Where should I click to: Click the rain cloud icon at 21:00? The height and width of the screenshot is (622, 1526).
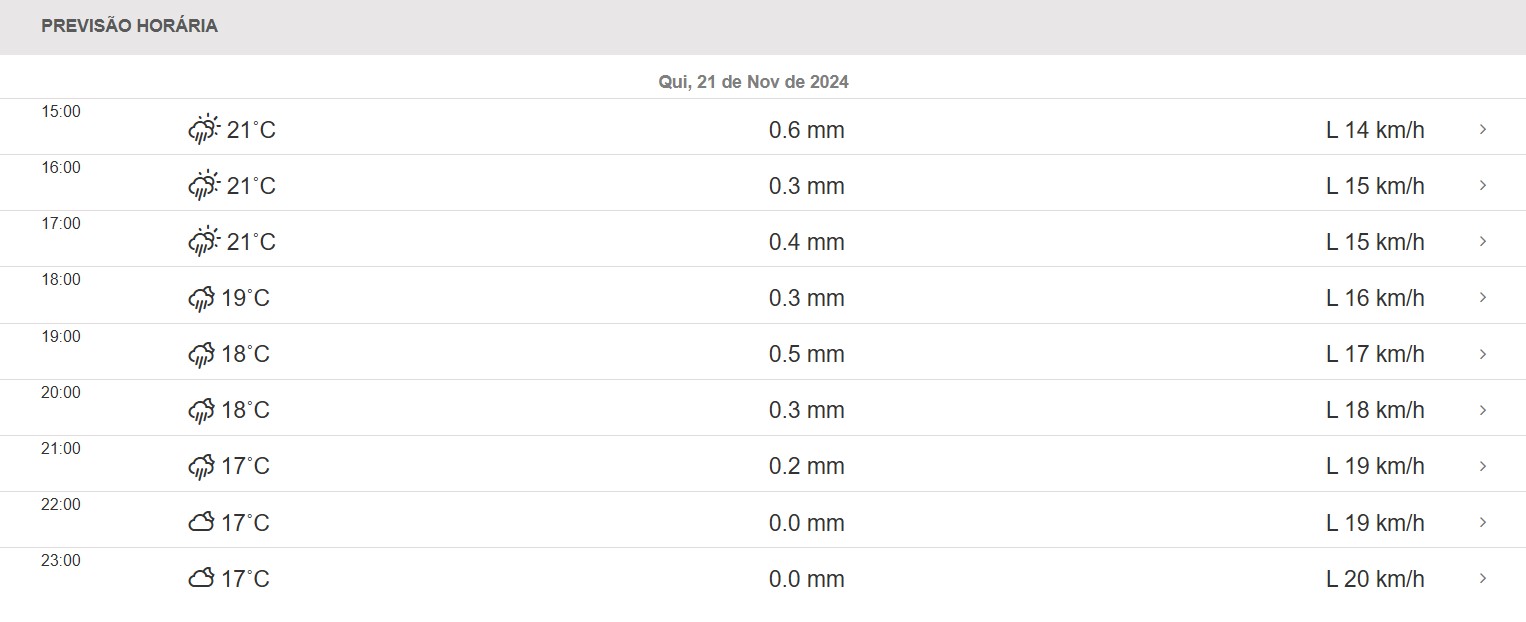[x=201, y=466]
